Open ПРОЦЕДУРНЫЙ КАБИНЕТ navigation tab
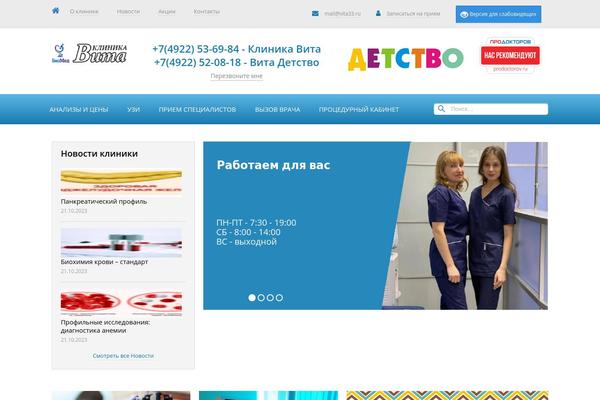The height and width of the screenshot is (400, 600). click(x=359, y=109)
